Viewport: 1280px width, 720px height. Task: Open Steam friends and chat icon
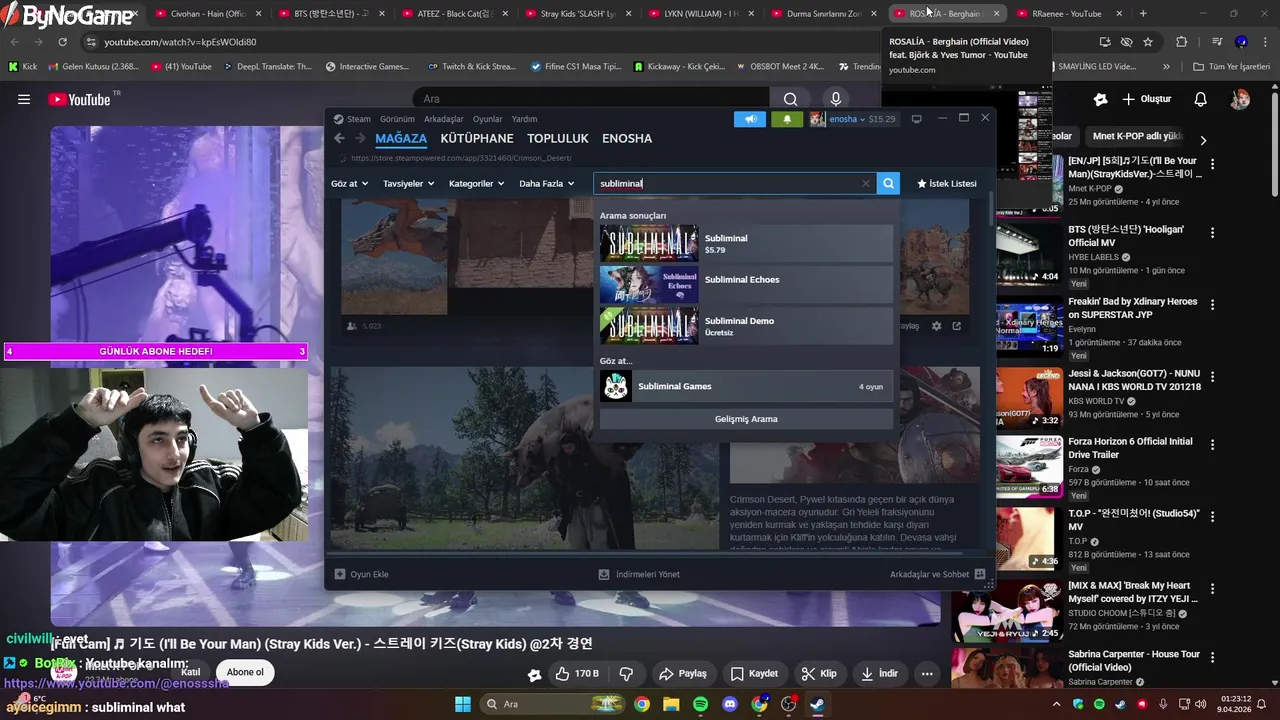coord(980,574)
